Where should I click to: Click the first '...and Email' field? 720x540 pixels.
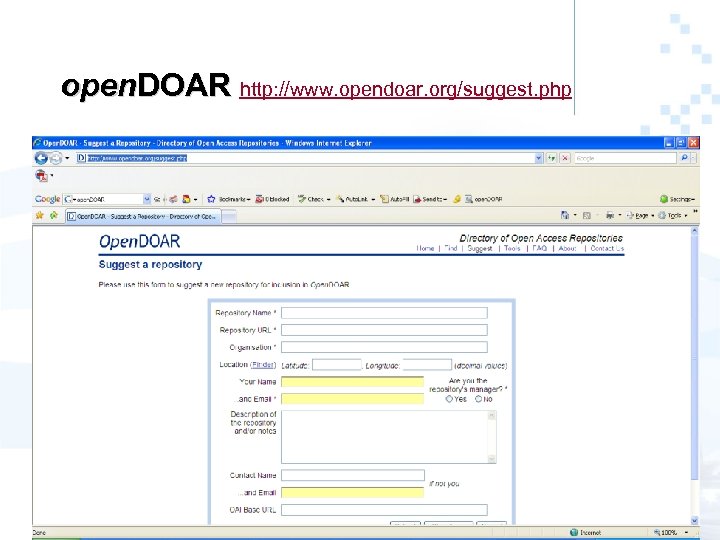click(353, 399)
